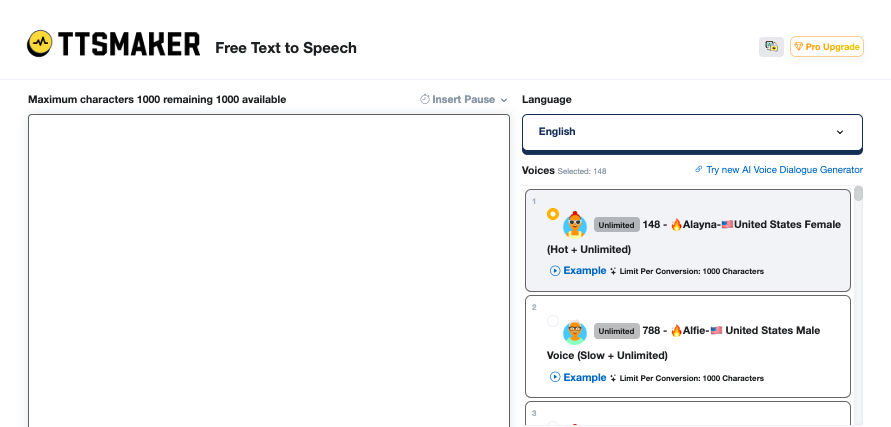
Task: Play the Example for Alfie voice
Action: tap(578, 378)
